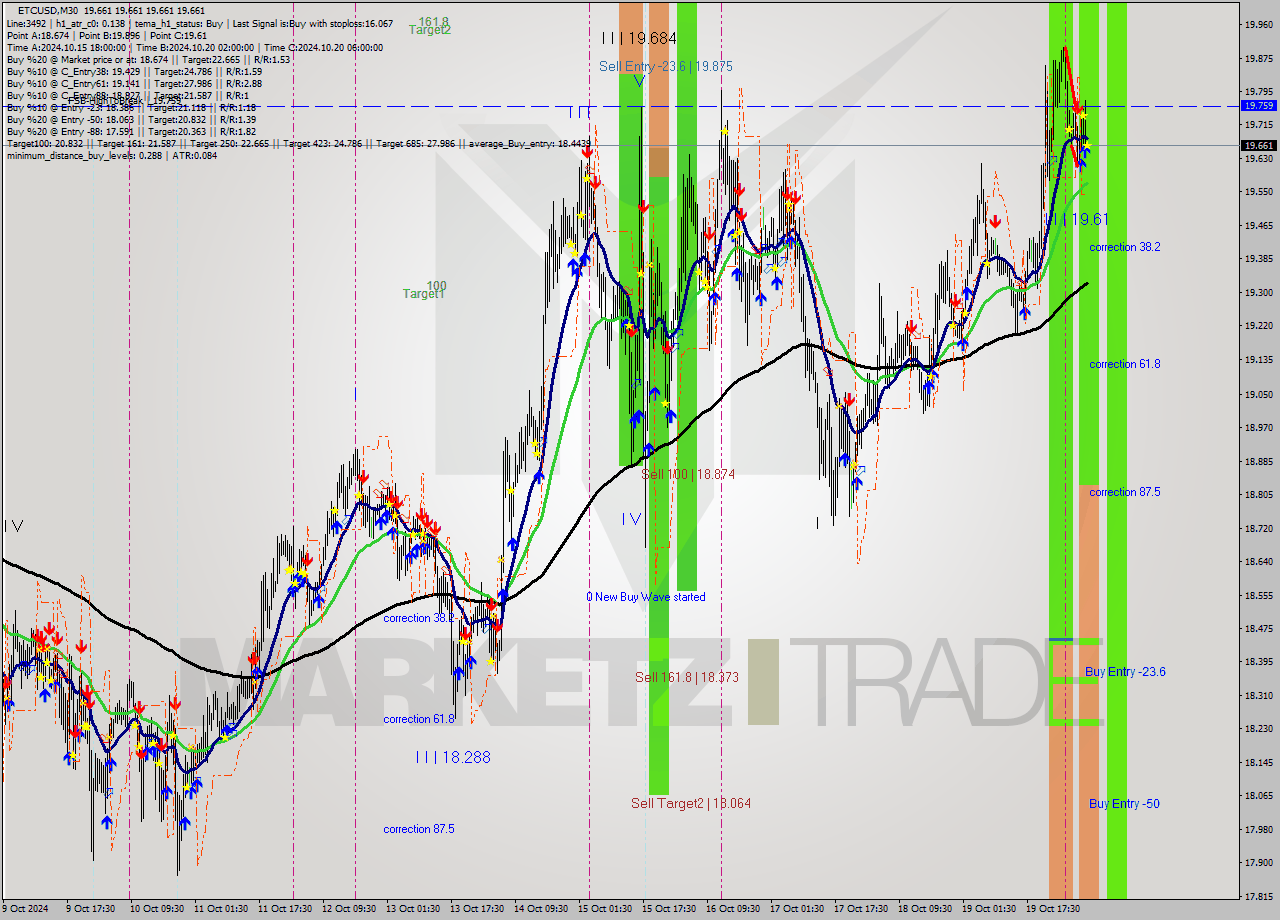The width and height of the screenshot is (1280, 920).
Task: Click the '17 Oct 17:30' time label
Action: pos(860,909)
